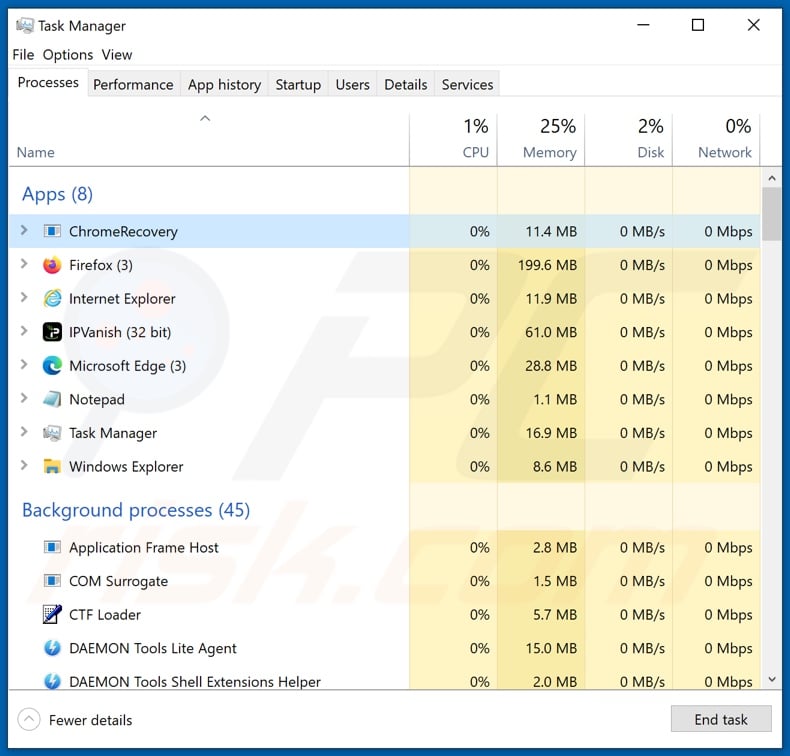
Task: Maximize the Task Manager window
Action: 698,25
